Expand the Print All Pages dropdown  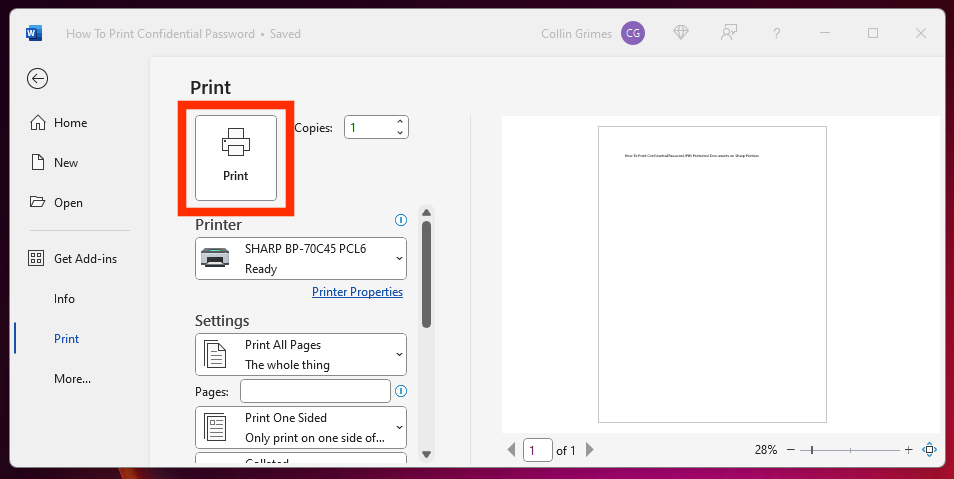tap(300, 354)
